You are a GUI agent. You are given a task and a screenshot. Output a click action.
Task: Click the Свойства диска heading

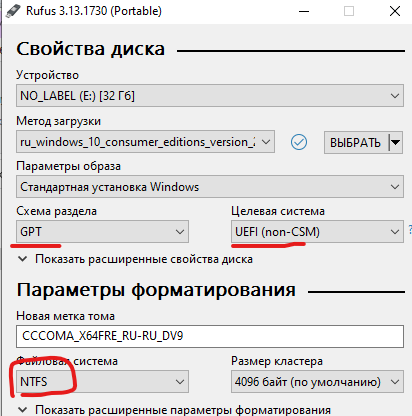point(91,49)
